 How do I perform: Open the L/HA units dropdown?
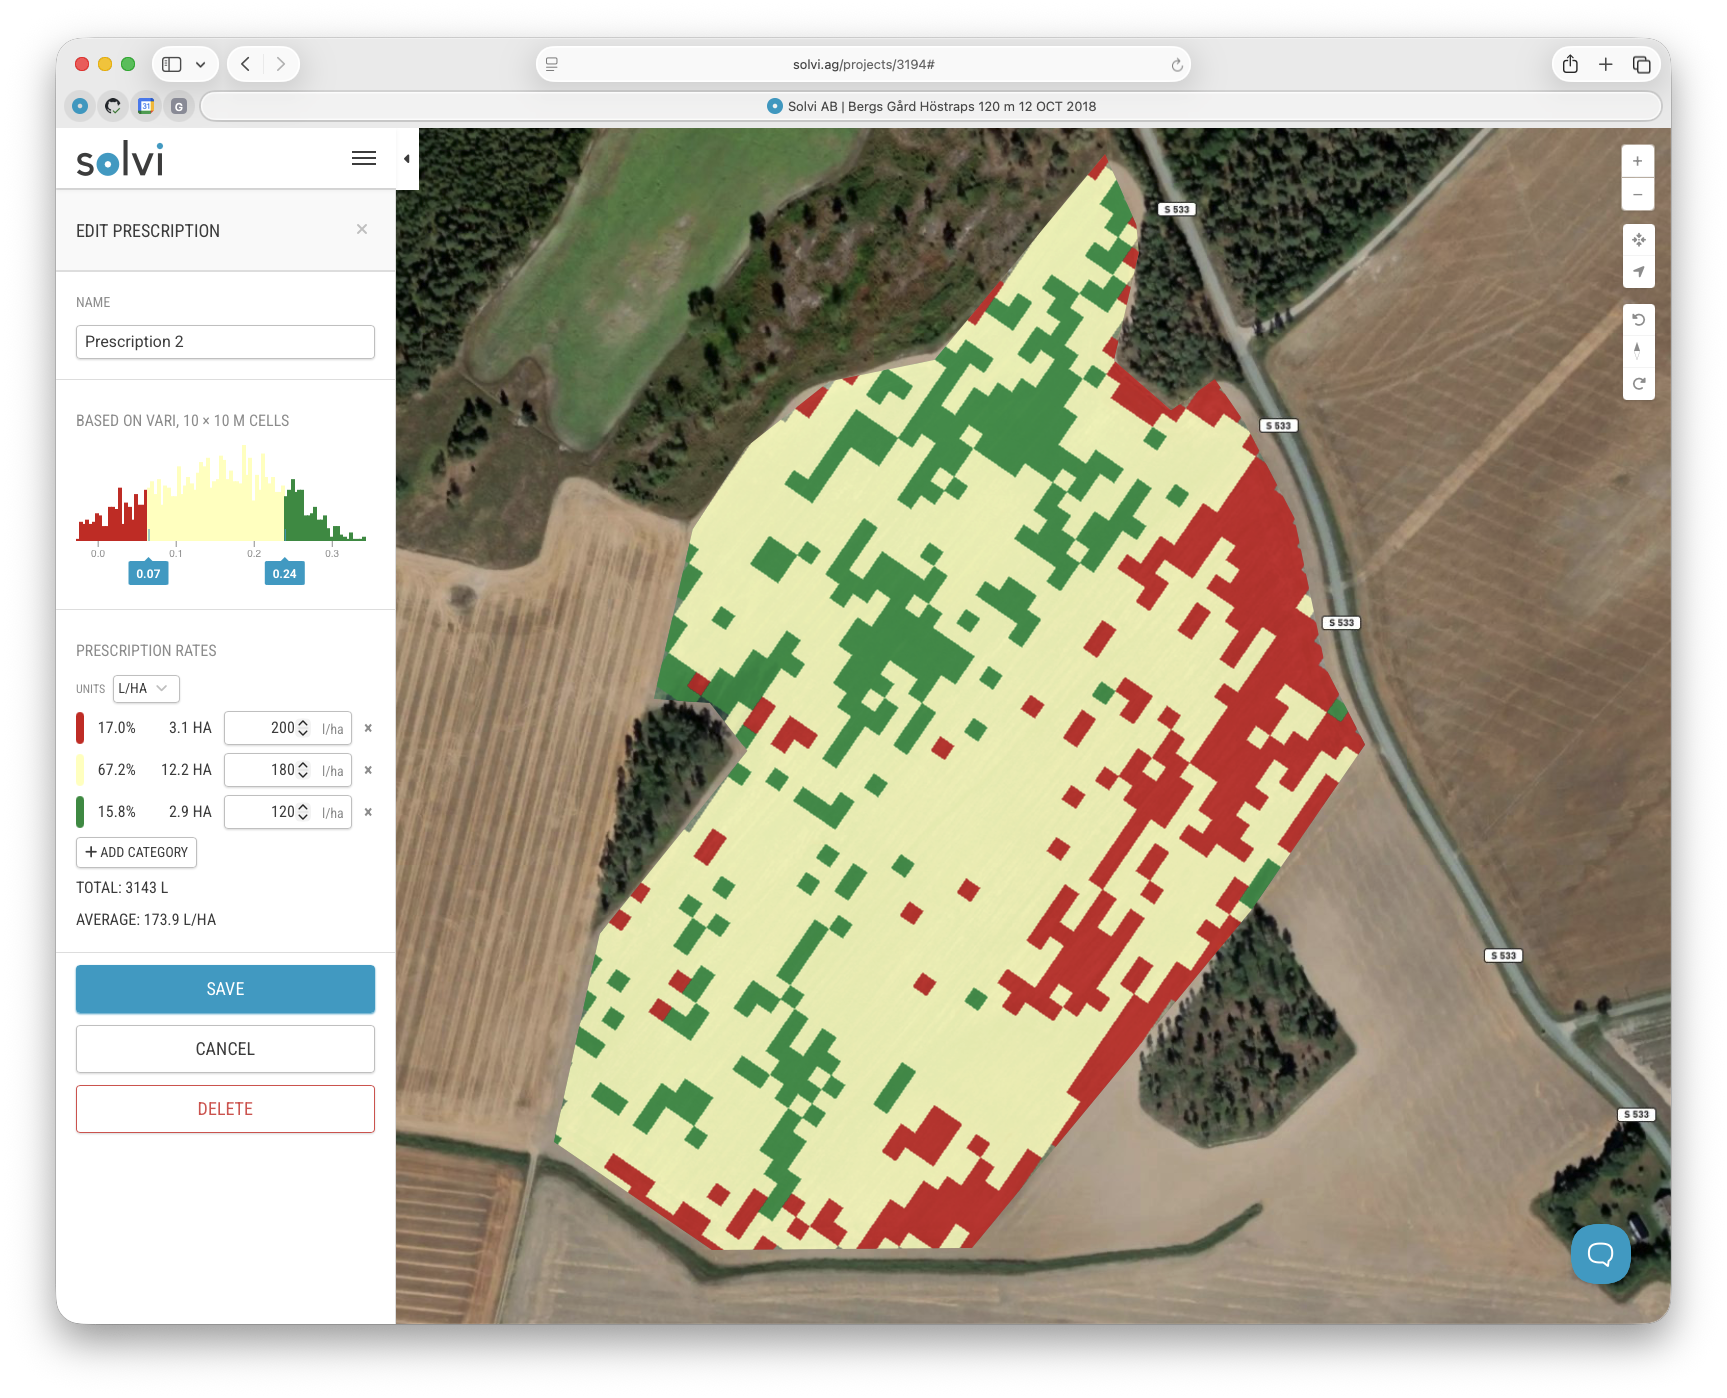click(146, 688)
